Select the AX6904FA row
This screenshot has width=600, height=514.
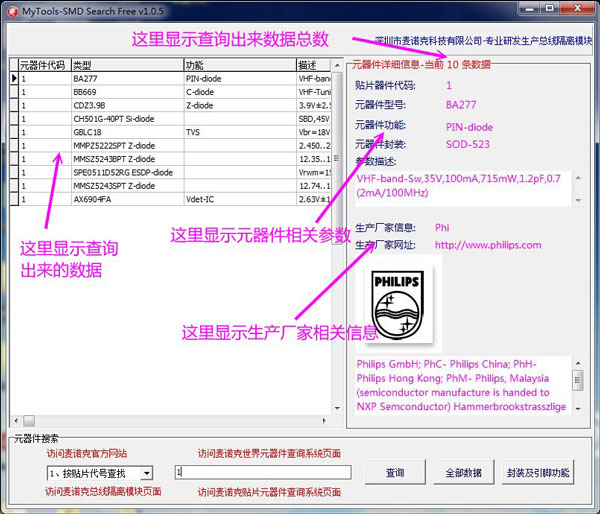(170, 199)
